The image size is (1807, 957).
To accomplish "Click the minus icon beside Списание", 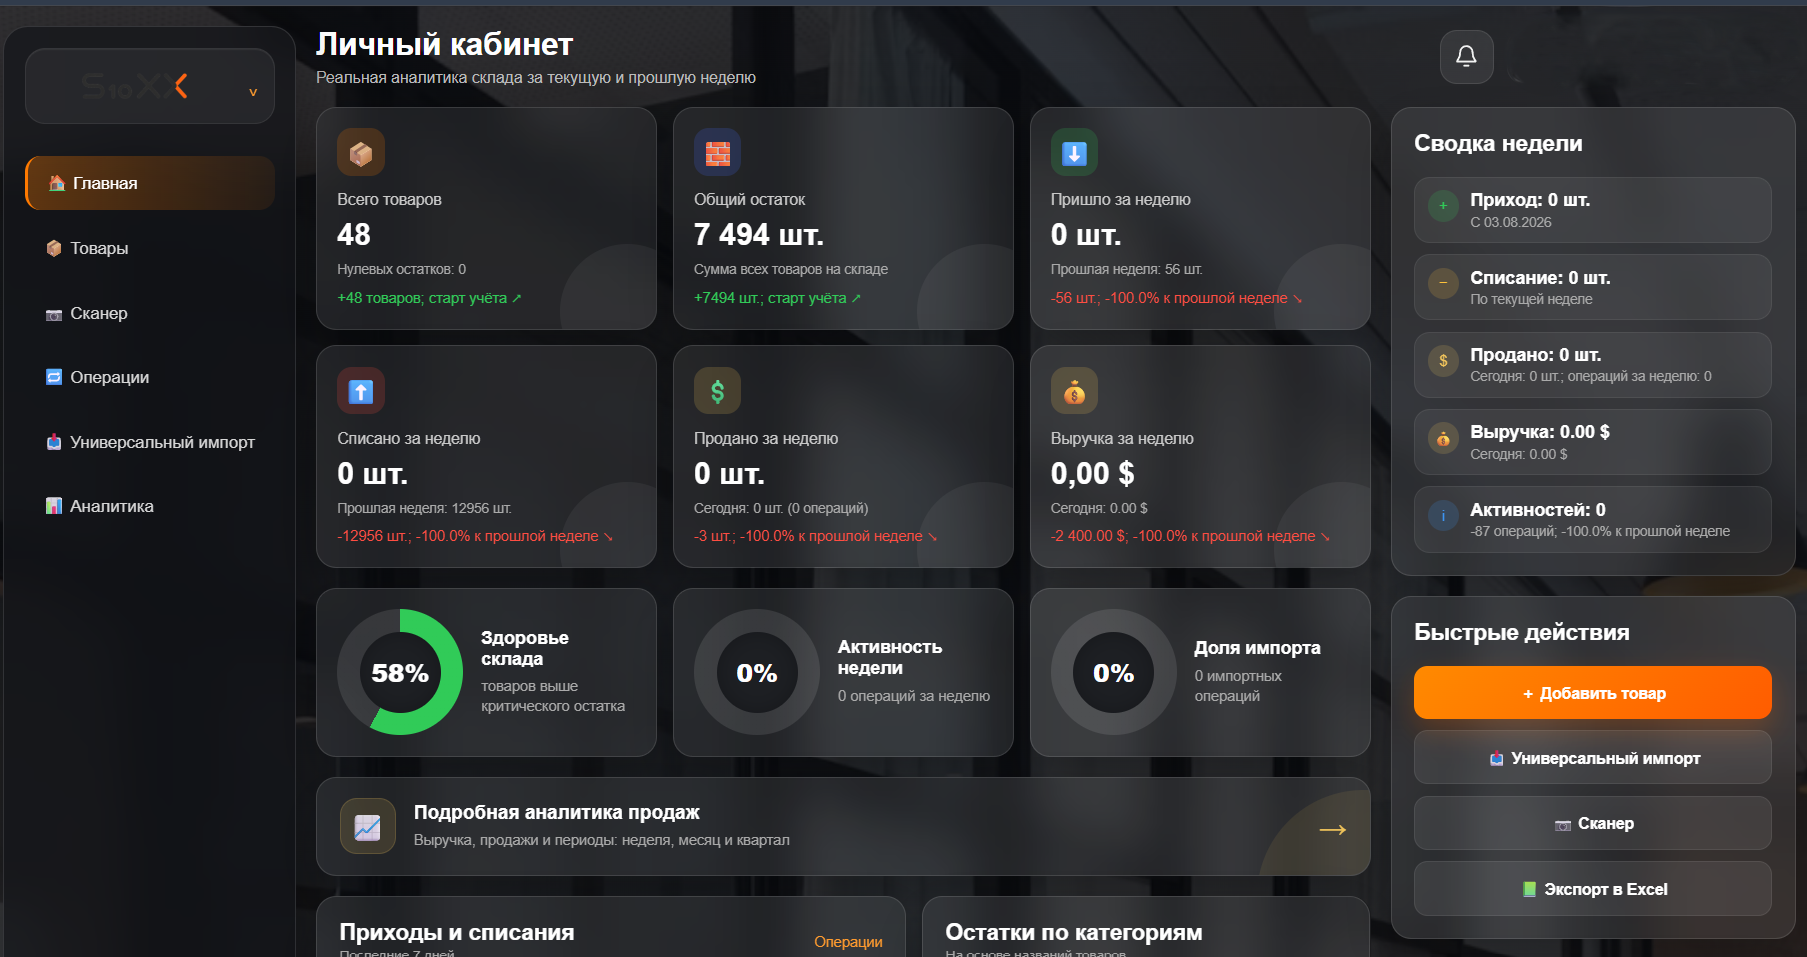I will click(x=1443, y=283).
